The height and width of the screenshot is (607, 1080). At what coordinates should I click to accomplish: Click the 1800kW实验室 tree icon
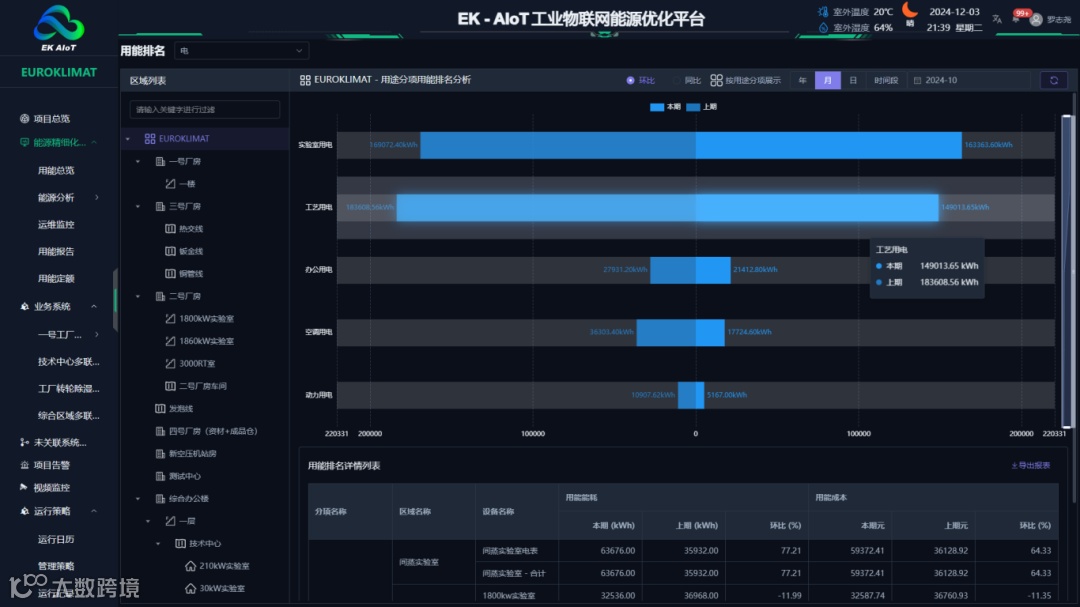(170, 318)
